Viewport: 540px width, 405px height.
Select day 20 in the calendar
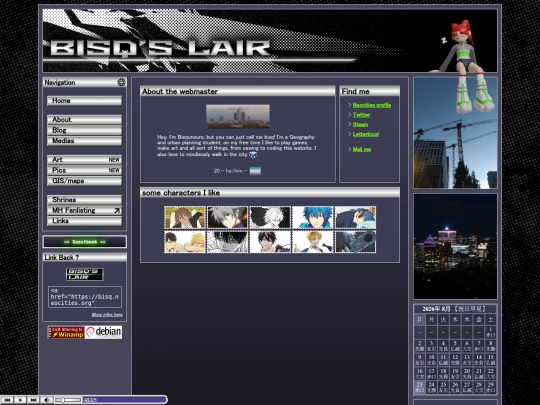tap(467, 374)
